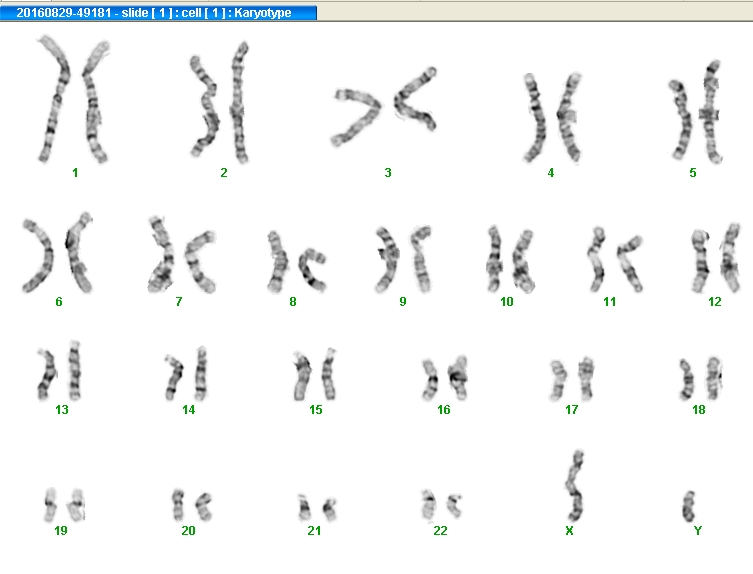
Task: Click the chromosome 19 pair image
Action: 64,505
